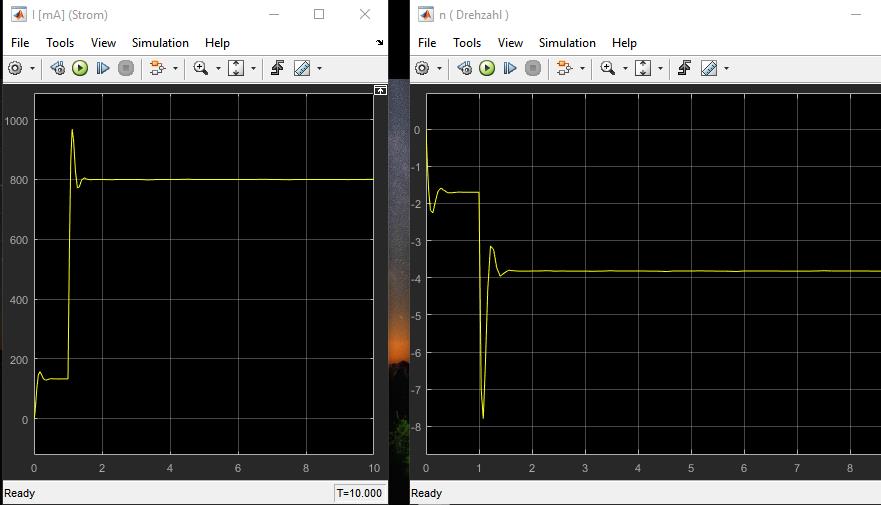Open File menu in Drehzahl scope

427,43
